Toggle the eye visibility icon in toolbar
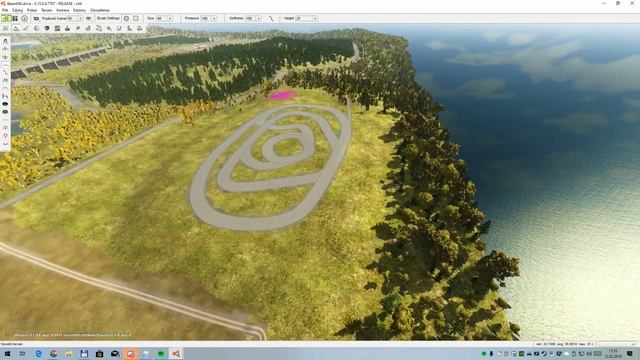This screenshot has height=360, width=640. pos(88,18)
